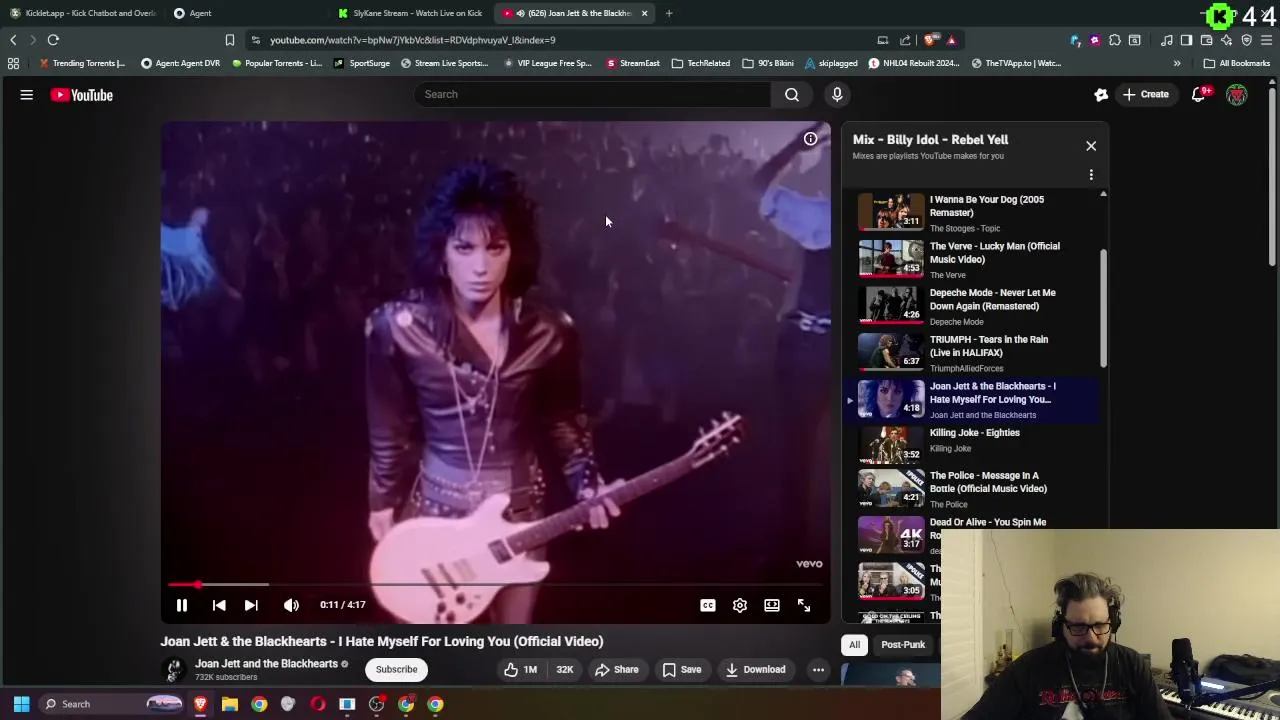Enter full screen mode

click(804, 605)
